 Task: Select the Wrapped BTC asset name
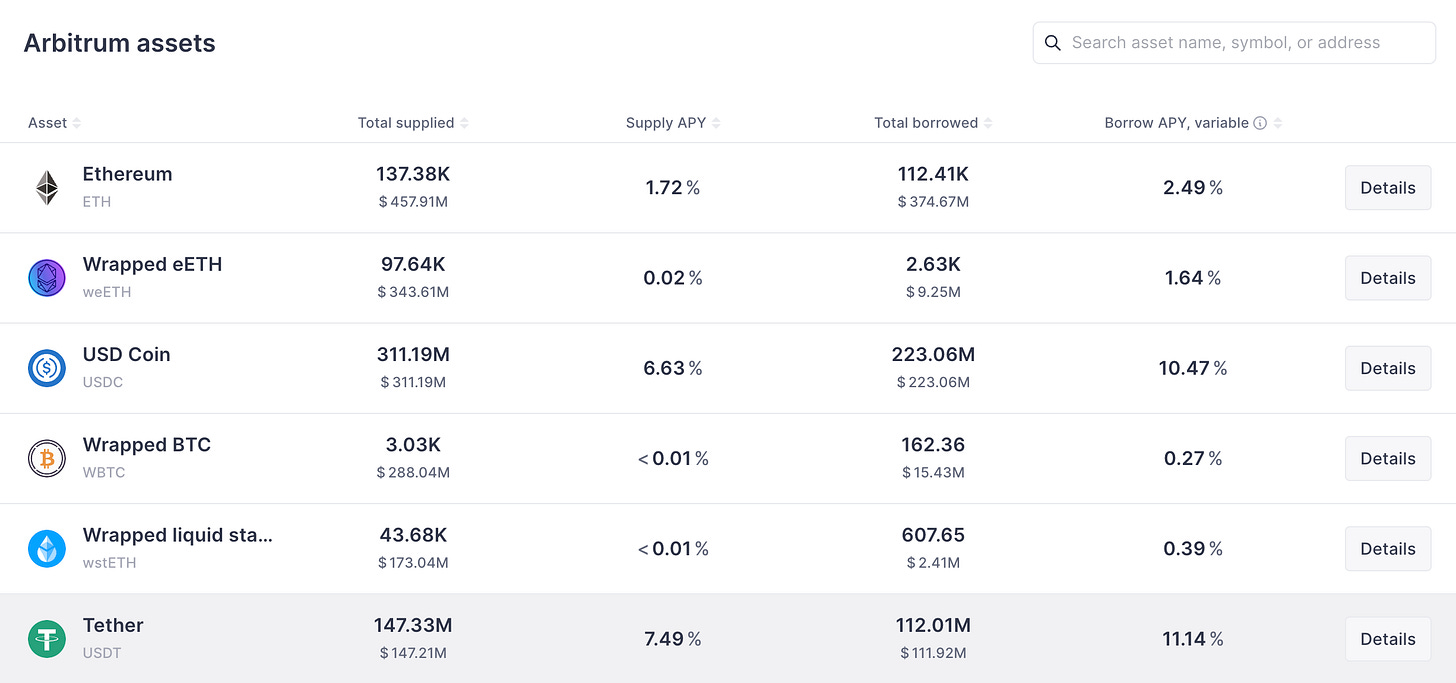146,444
